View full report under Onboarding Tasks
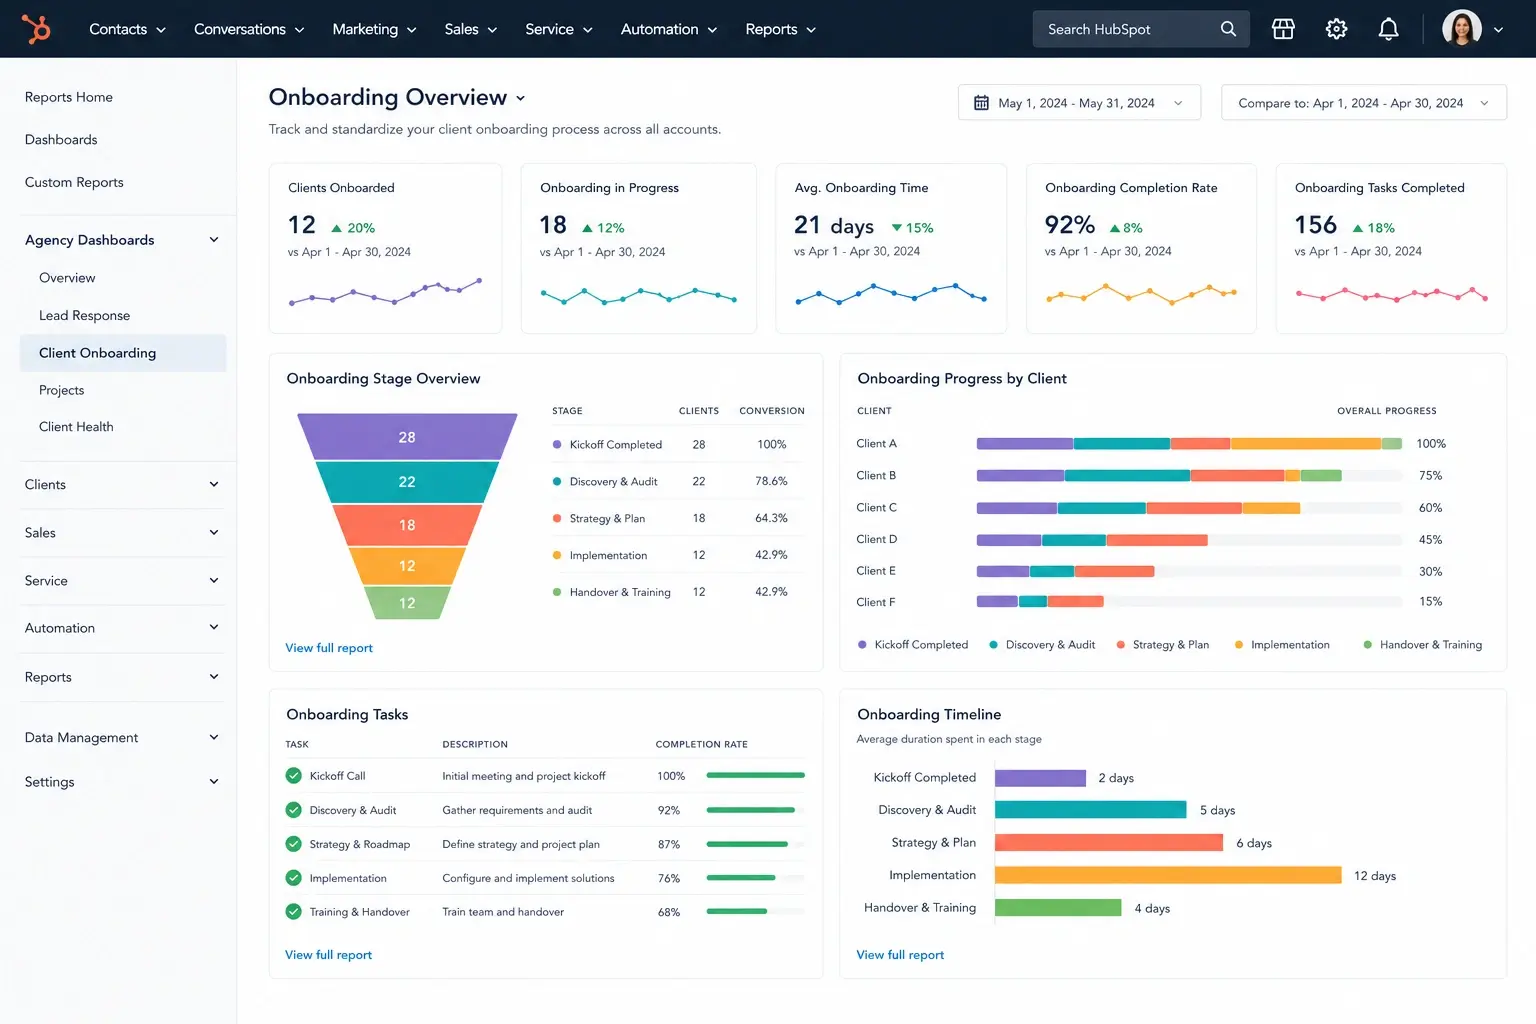Screen dimensions: 1536x1024 pos(328,955)
